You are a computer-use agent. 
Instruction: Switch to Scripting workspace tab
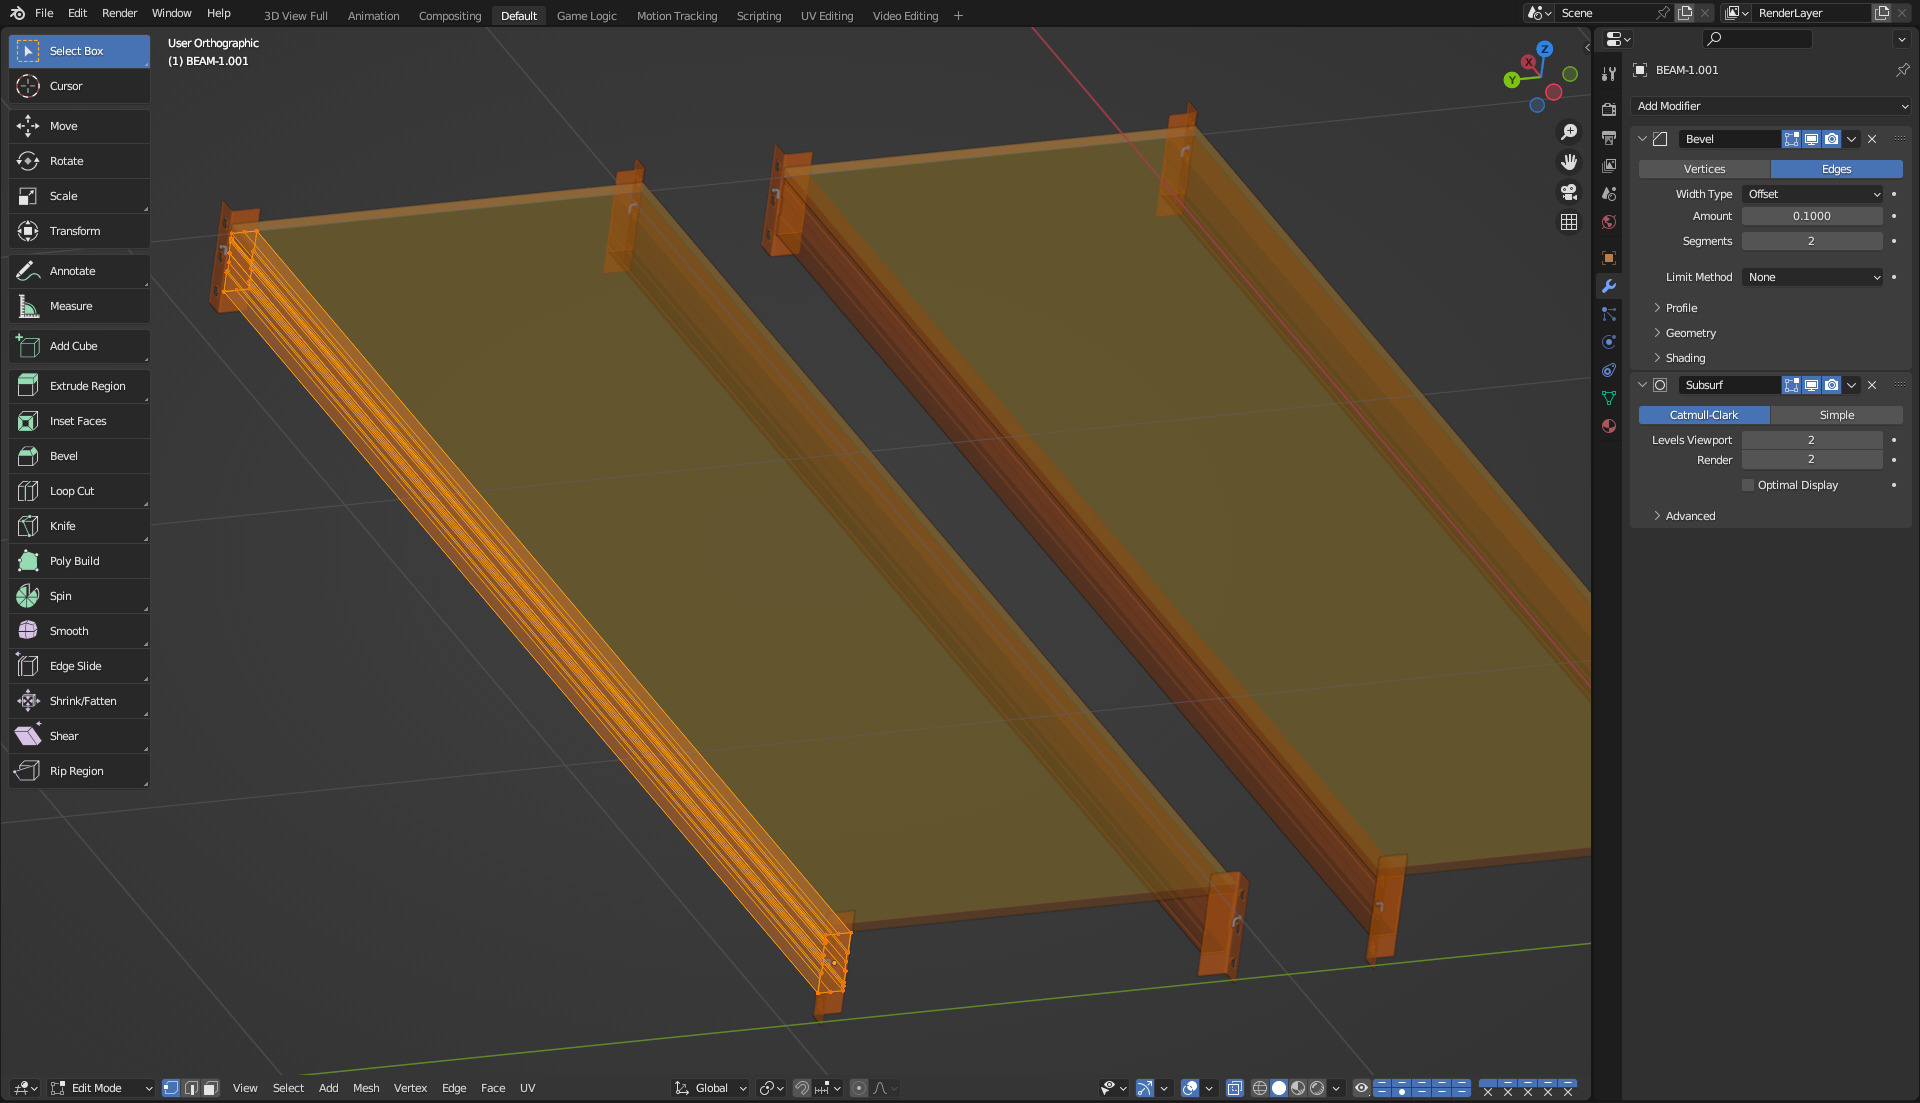tap(758, 16)
